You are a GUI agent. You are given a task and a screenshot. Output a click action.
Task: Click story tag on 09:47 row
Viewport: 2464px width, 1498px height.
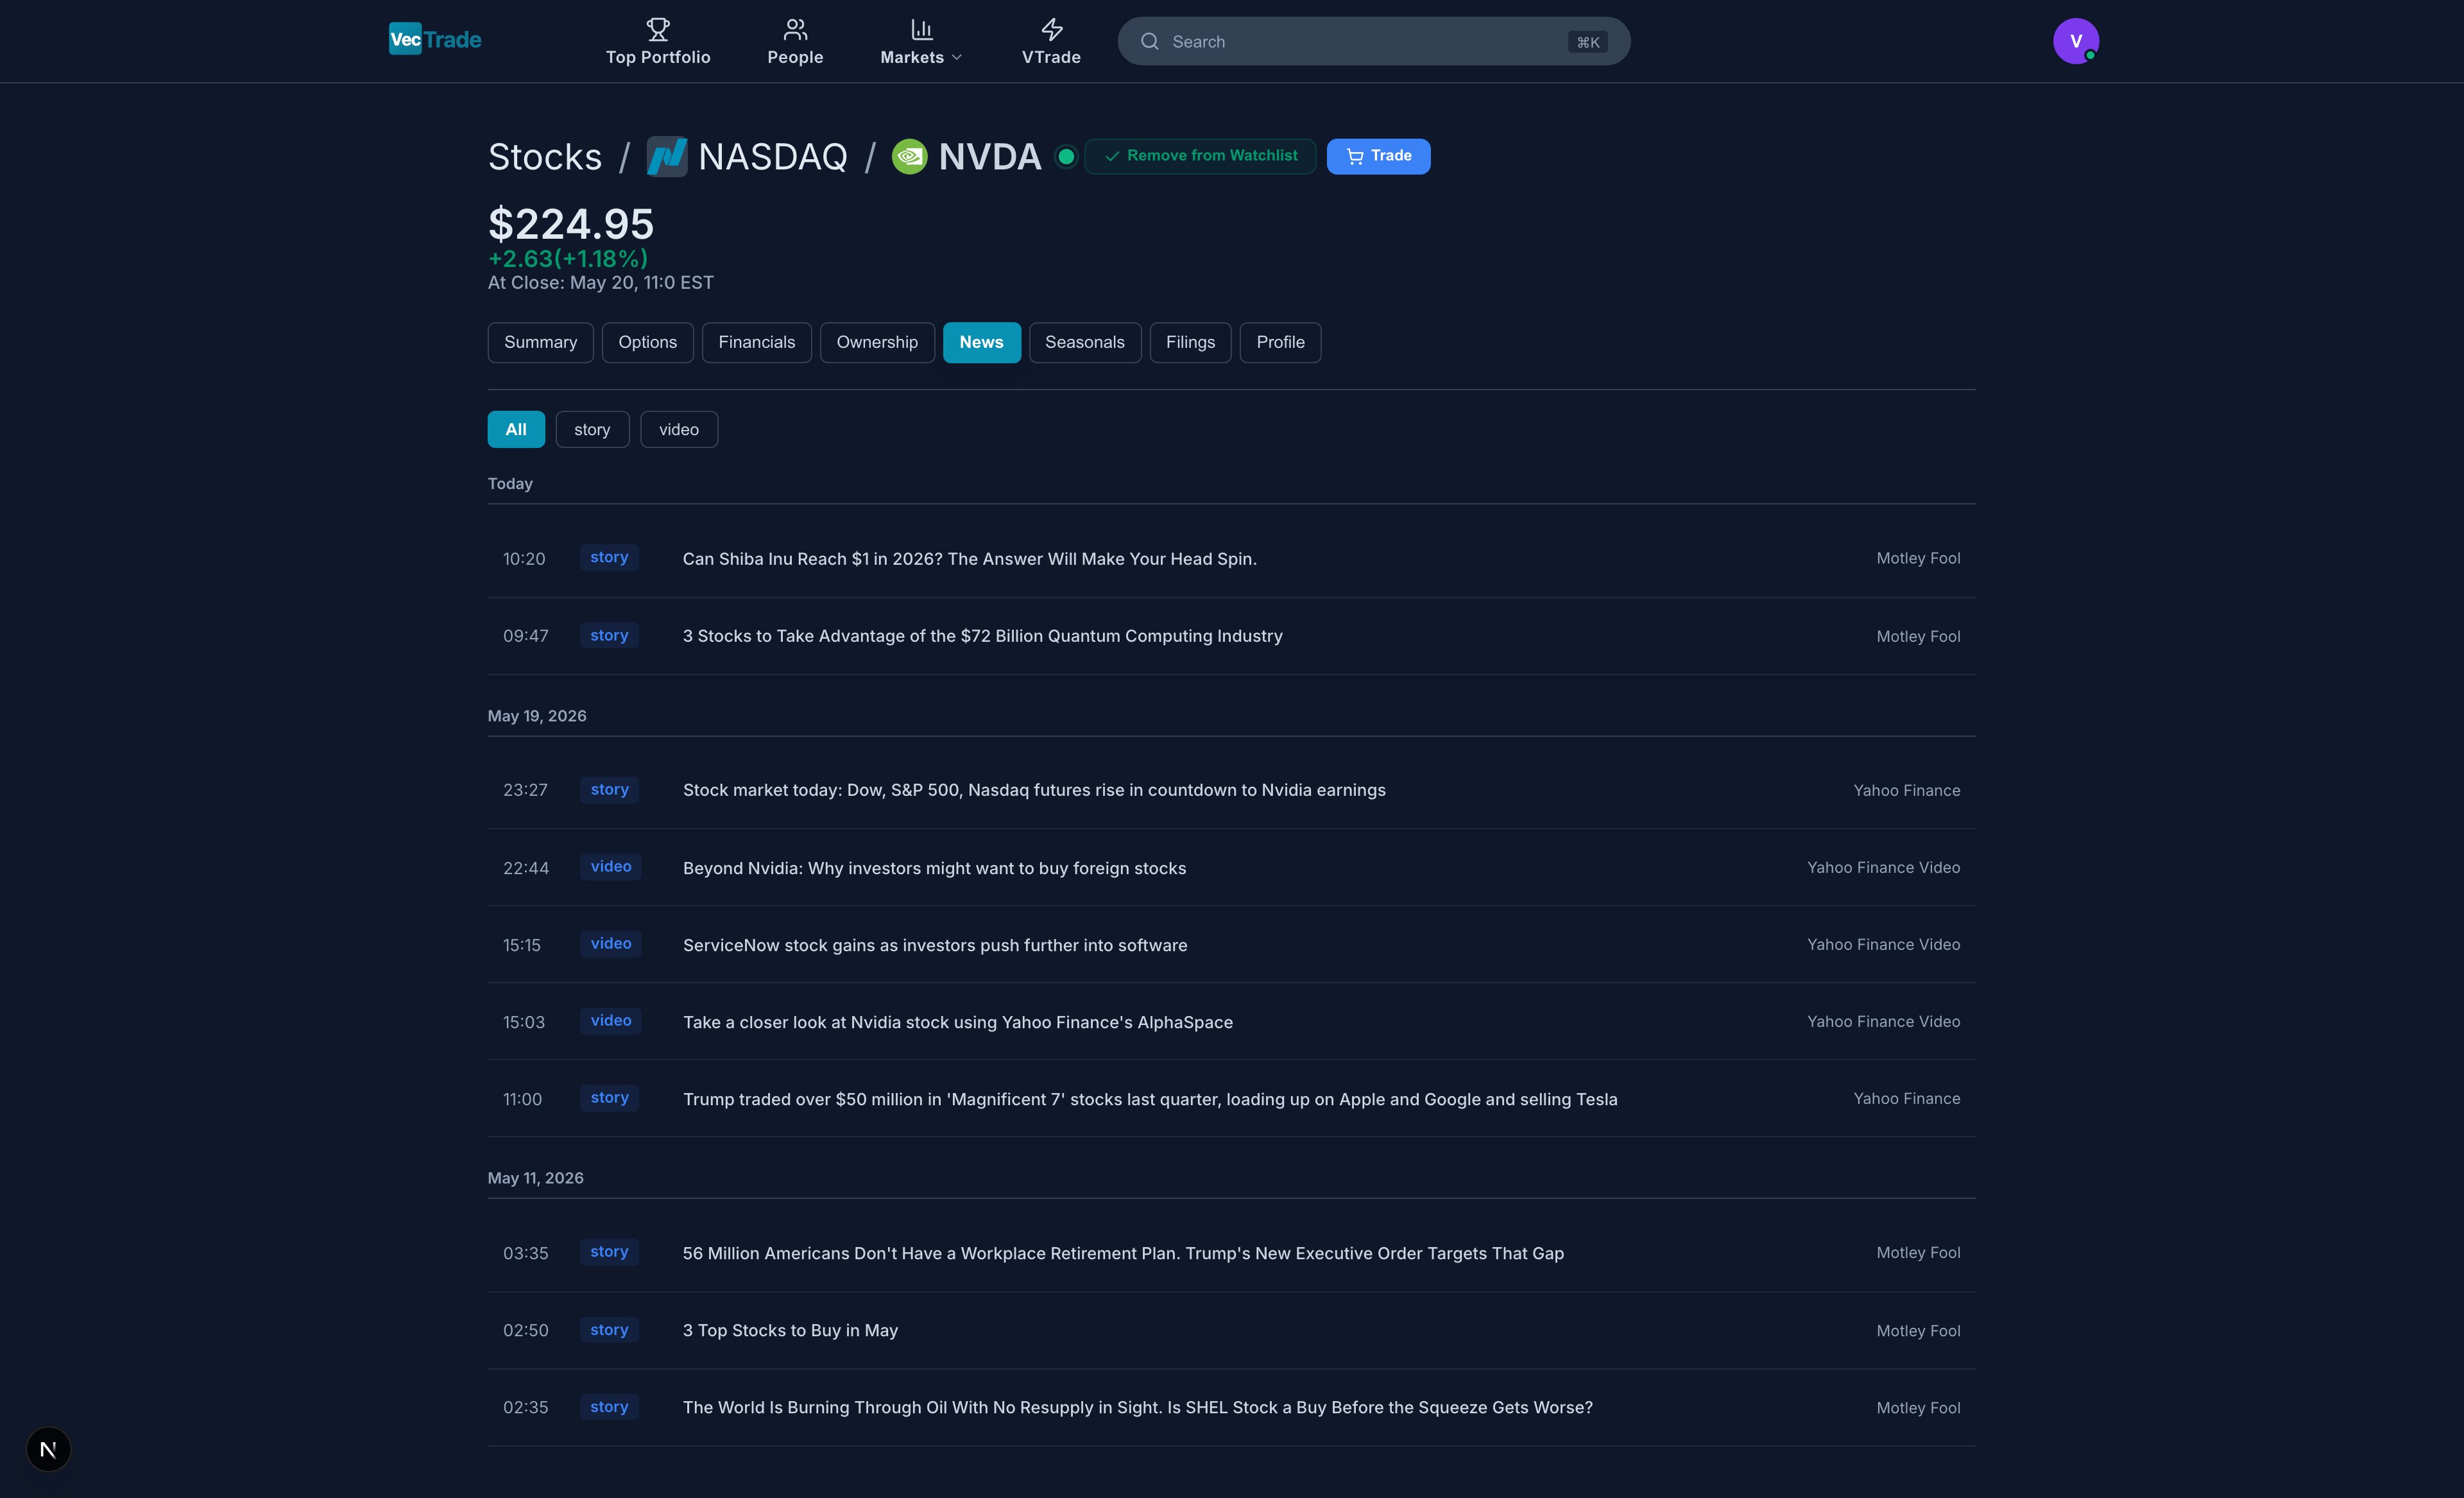[x=609, y=636]
